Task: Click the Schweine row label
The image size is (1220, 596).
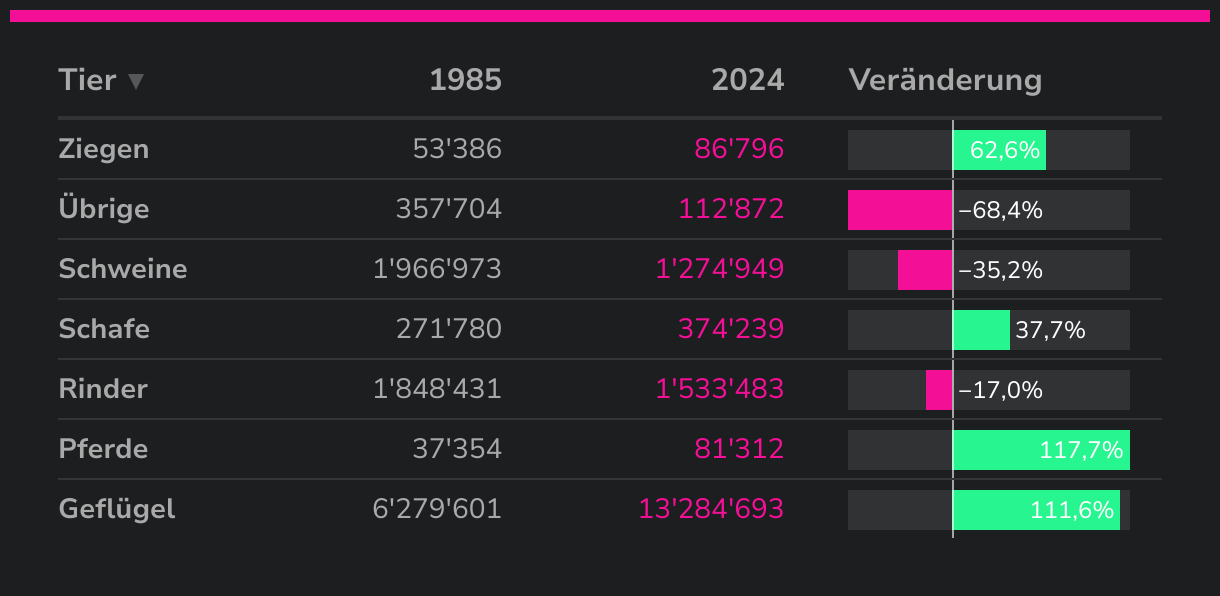Action: (x=123, y=269)
